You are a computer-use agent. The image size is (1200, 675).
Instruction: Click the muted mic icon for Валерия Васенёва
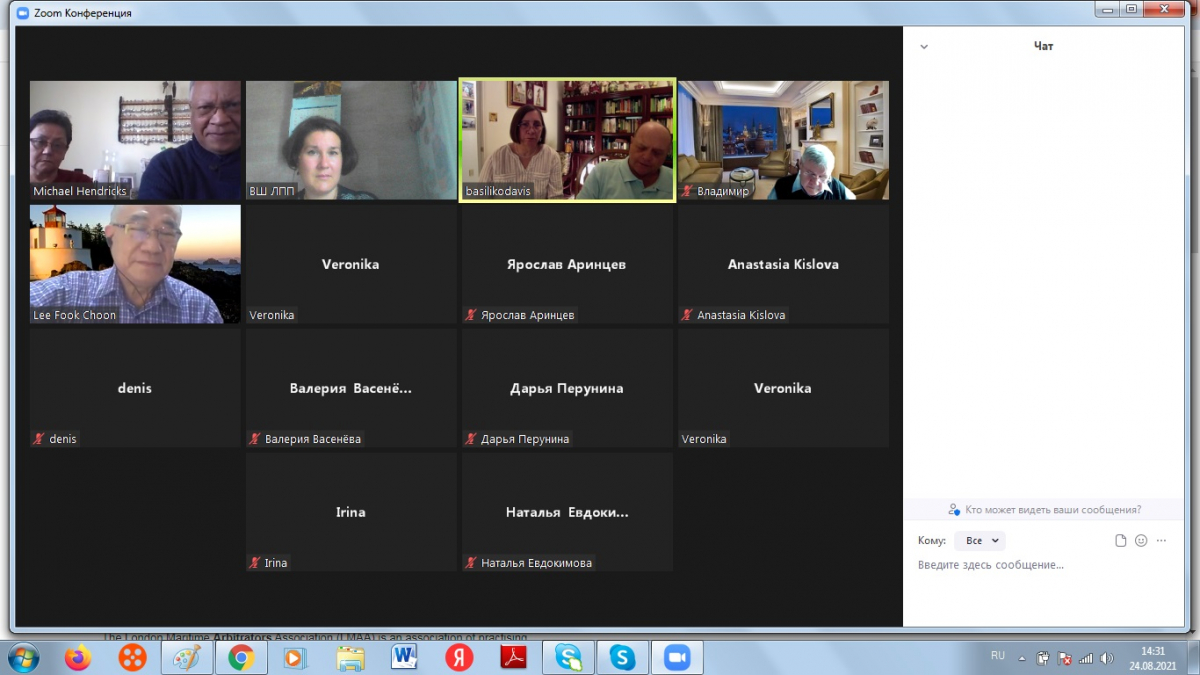tap(255, 439)
